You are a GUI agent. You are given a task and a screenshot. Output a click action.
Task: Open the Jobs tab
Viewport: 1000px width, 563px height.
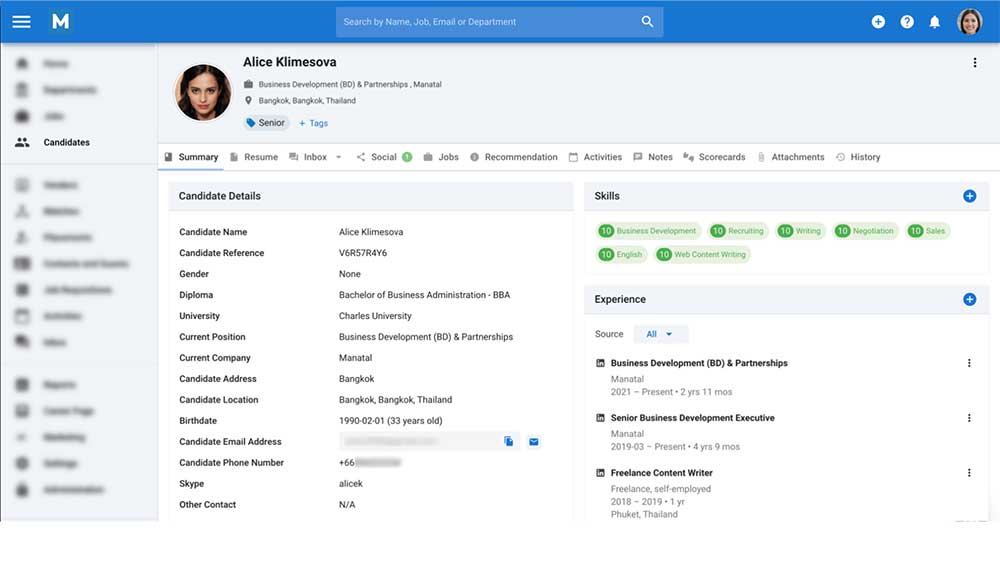point(441,157)
